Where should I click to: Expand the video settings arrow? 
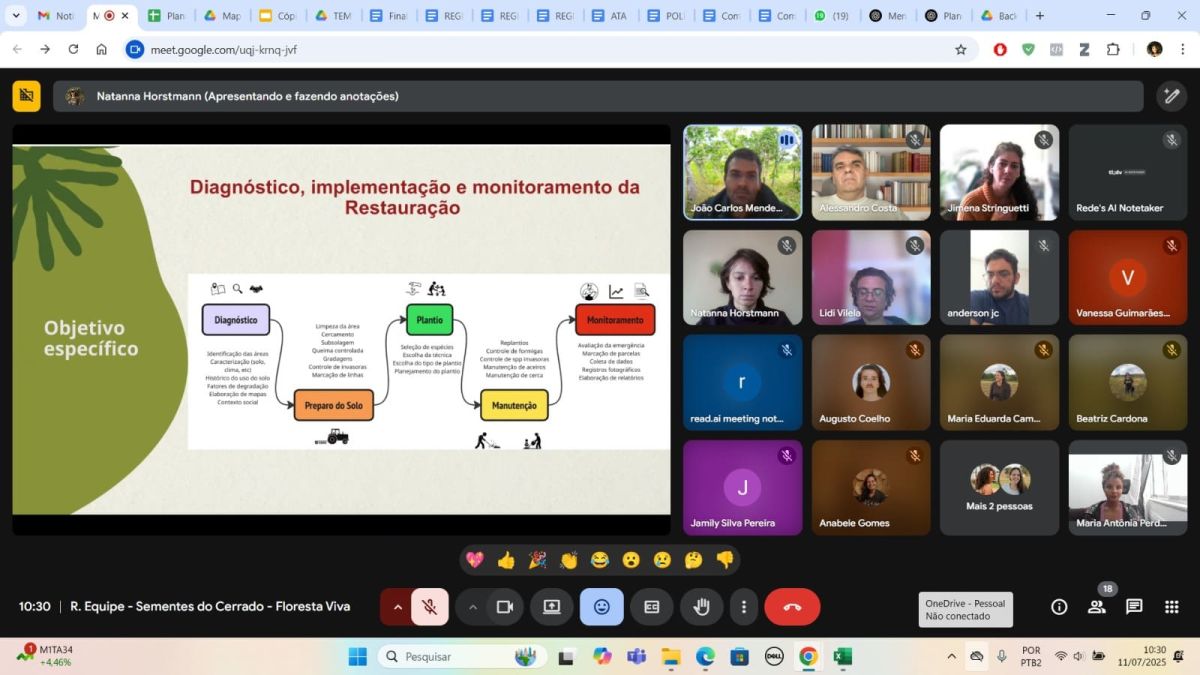pos(473,607)
